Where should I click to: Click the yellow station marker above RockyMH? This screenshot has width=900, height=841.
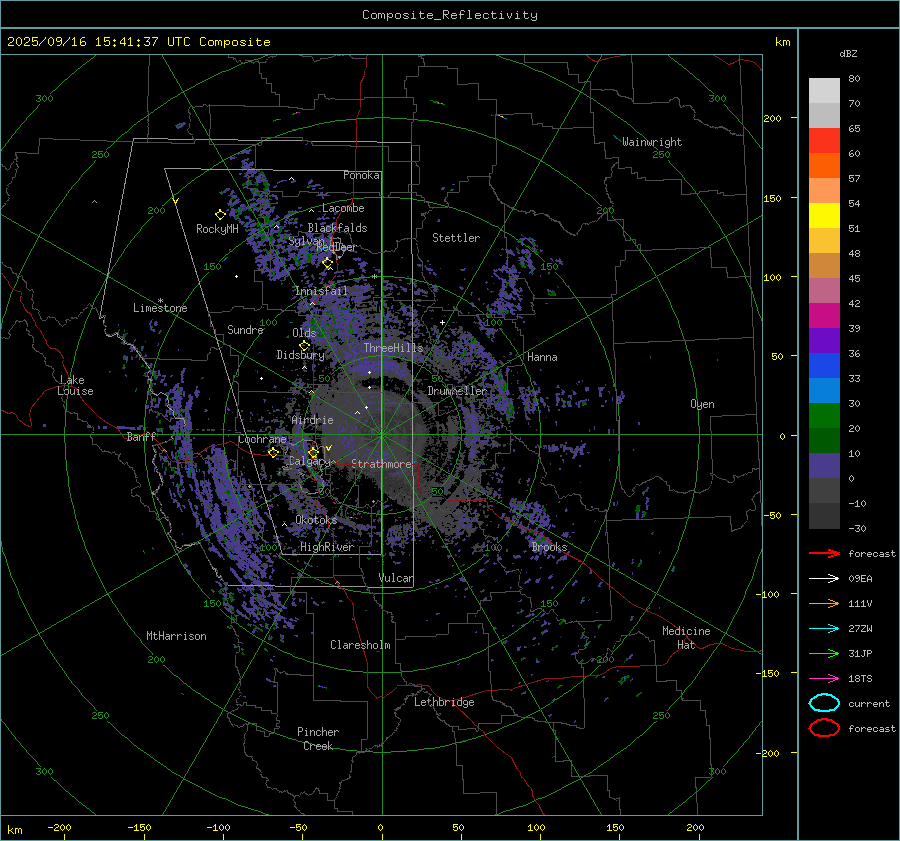[x=220, y=215]
